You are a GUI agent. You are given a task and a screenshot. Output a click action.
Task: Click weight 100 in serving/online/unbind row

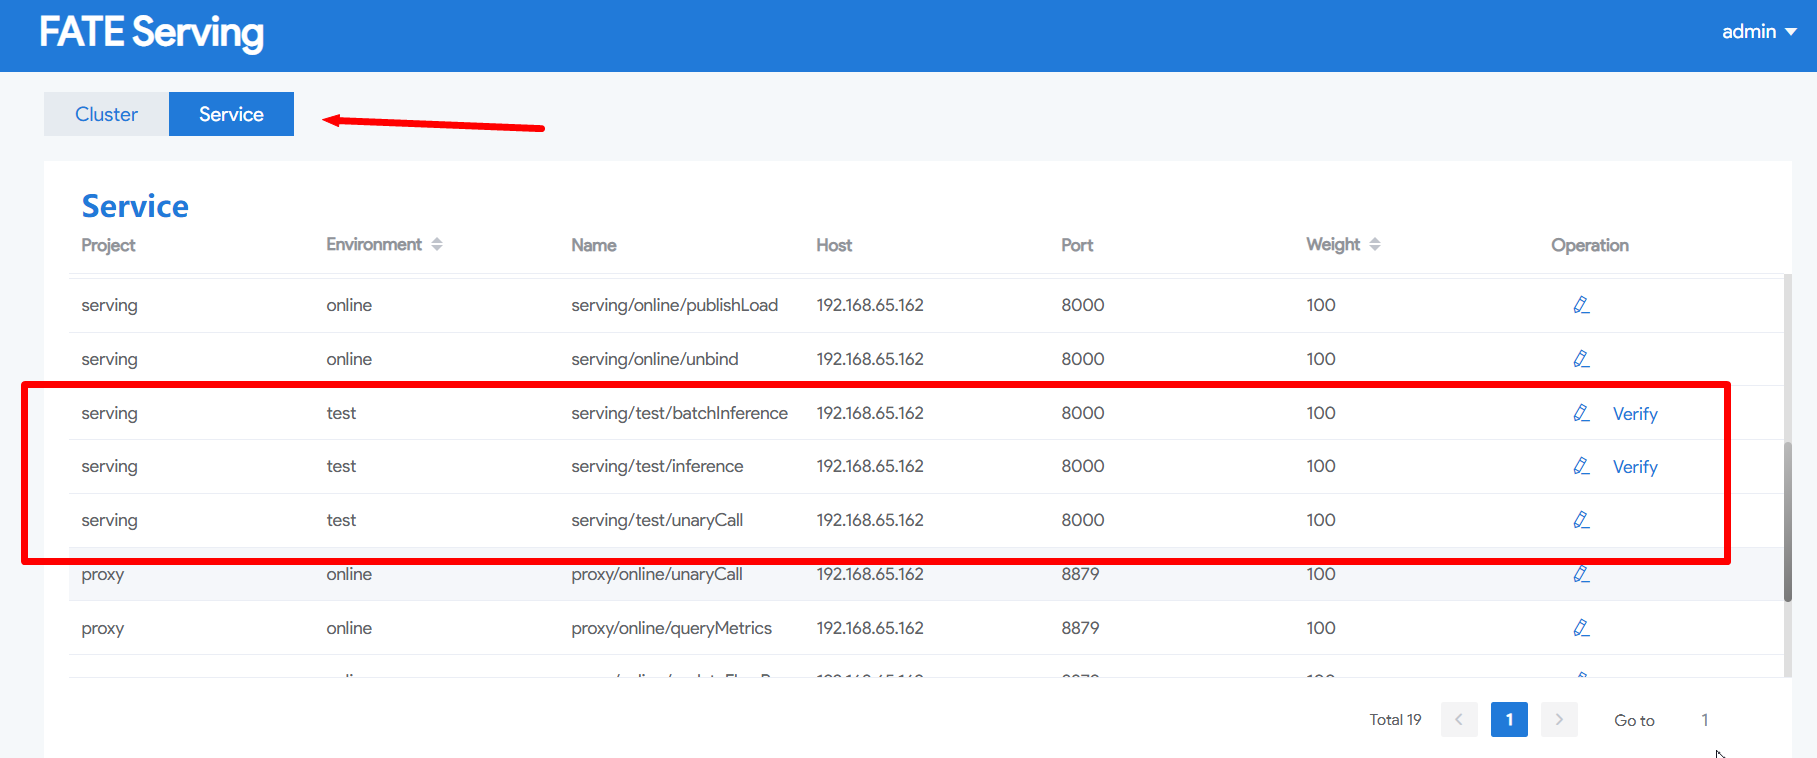[x=1321, y=359]
